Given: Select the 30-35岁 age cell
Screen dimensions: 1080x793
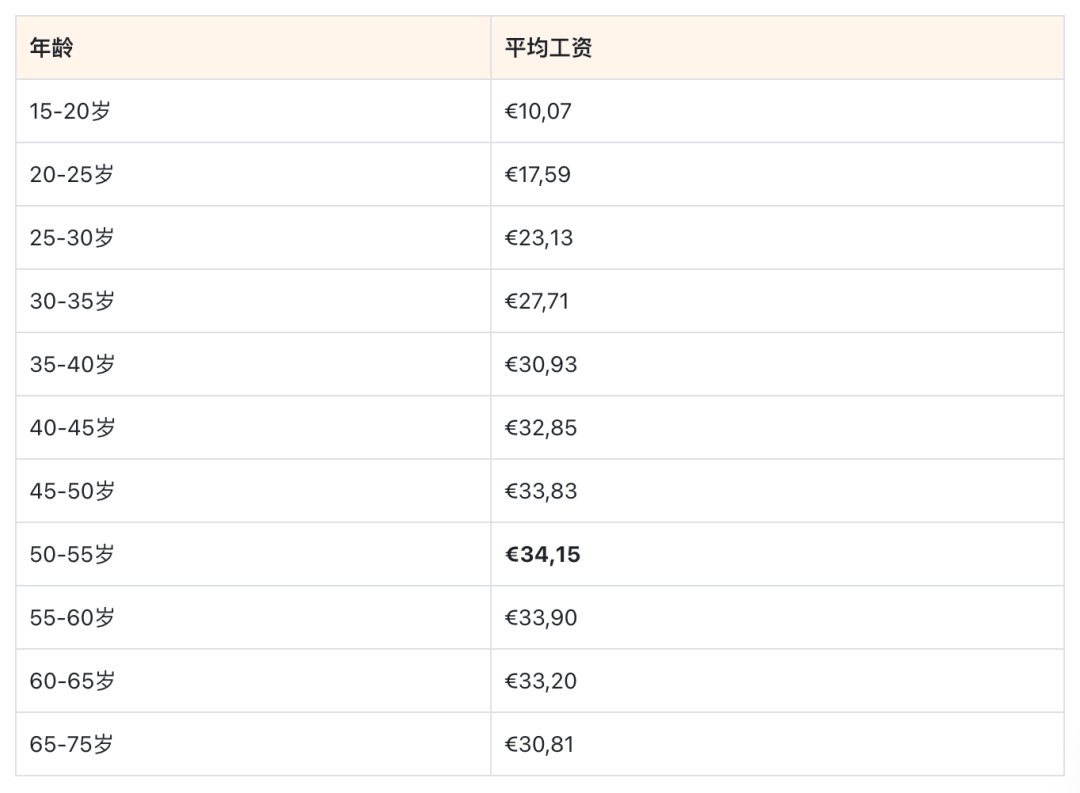Looking at the screenshot, I should click(72, 301).
